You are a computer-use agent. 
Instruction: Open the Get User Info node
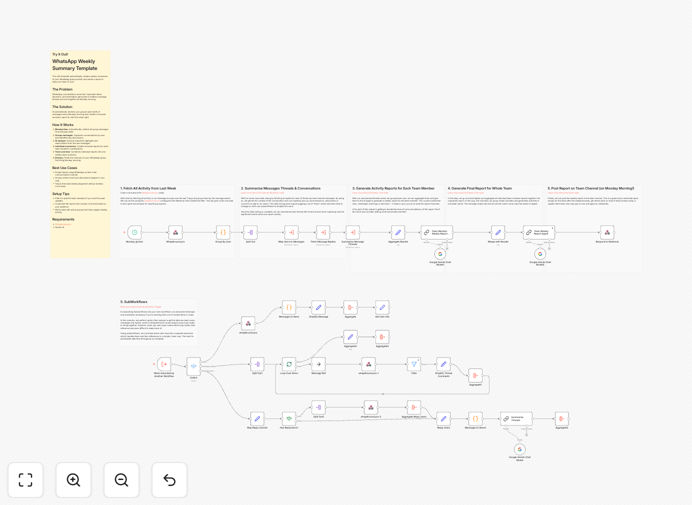coord(382,307)
